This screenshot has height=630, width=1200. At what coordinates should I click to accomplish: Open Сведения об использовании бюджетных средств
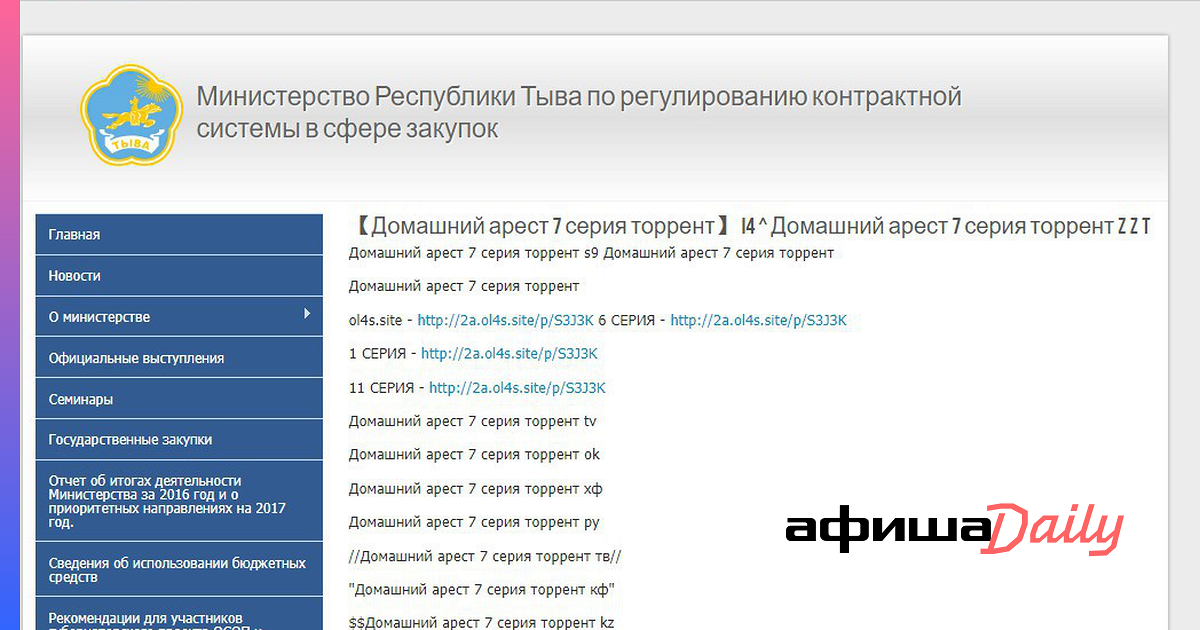[x=178, y=570]
